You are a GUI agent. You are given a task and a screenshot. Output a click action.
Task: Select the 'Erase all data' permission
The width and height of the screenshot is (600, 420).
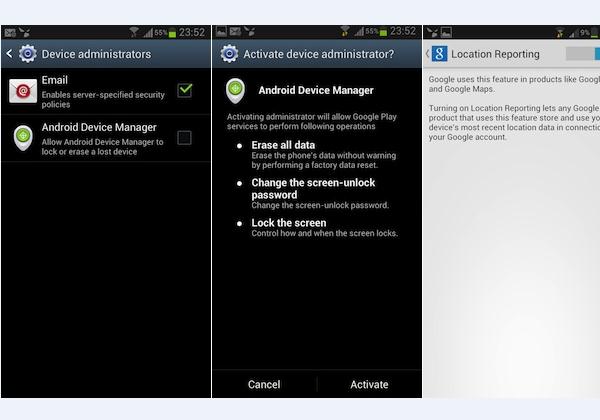[x=283, y=145]
